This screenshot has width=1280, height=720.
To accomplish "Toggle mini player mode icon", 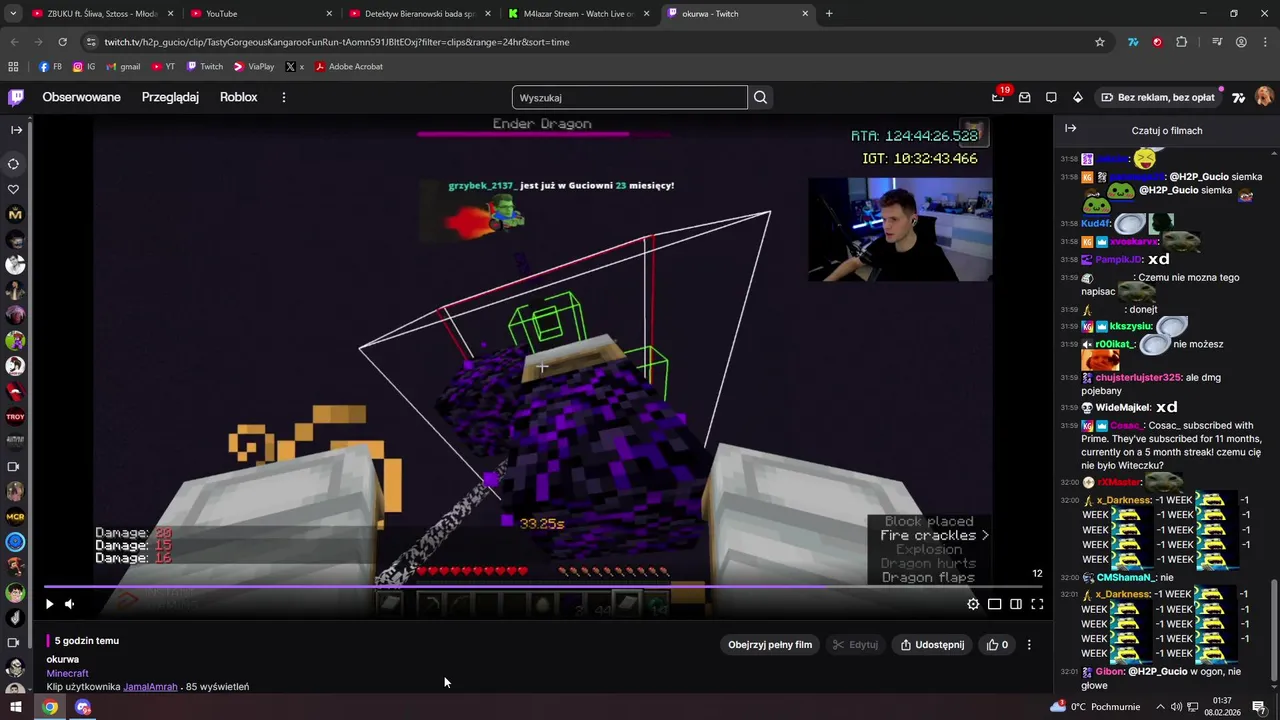I will click(995, 604).
